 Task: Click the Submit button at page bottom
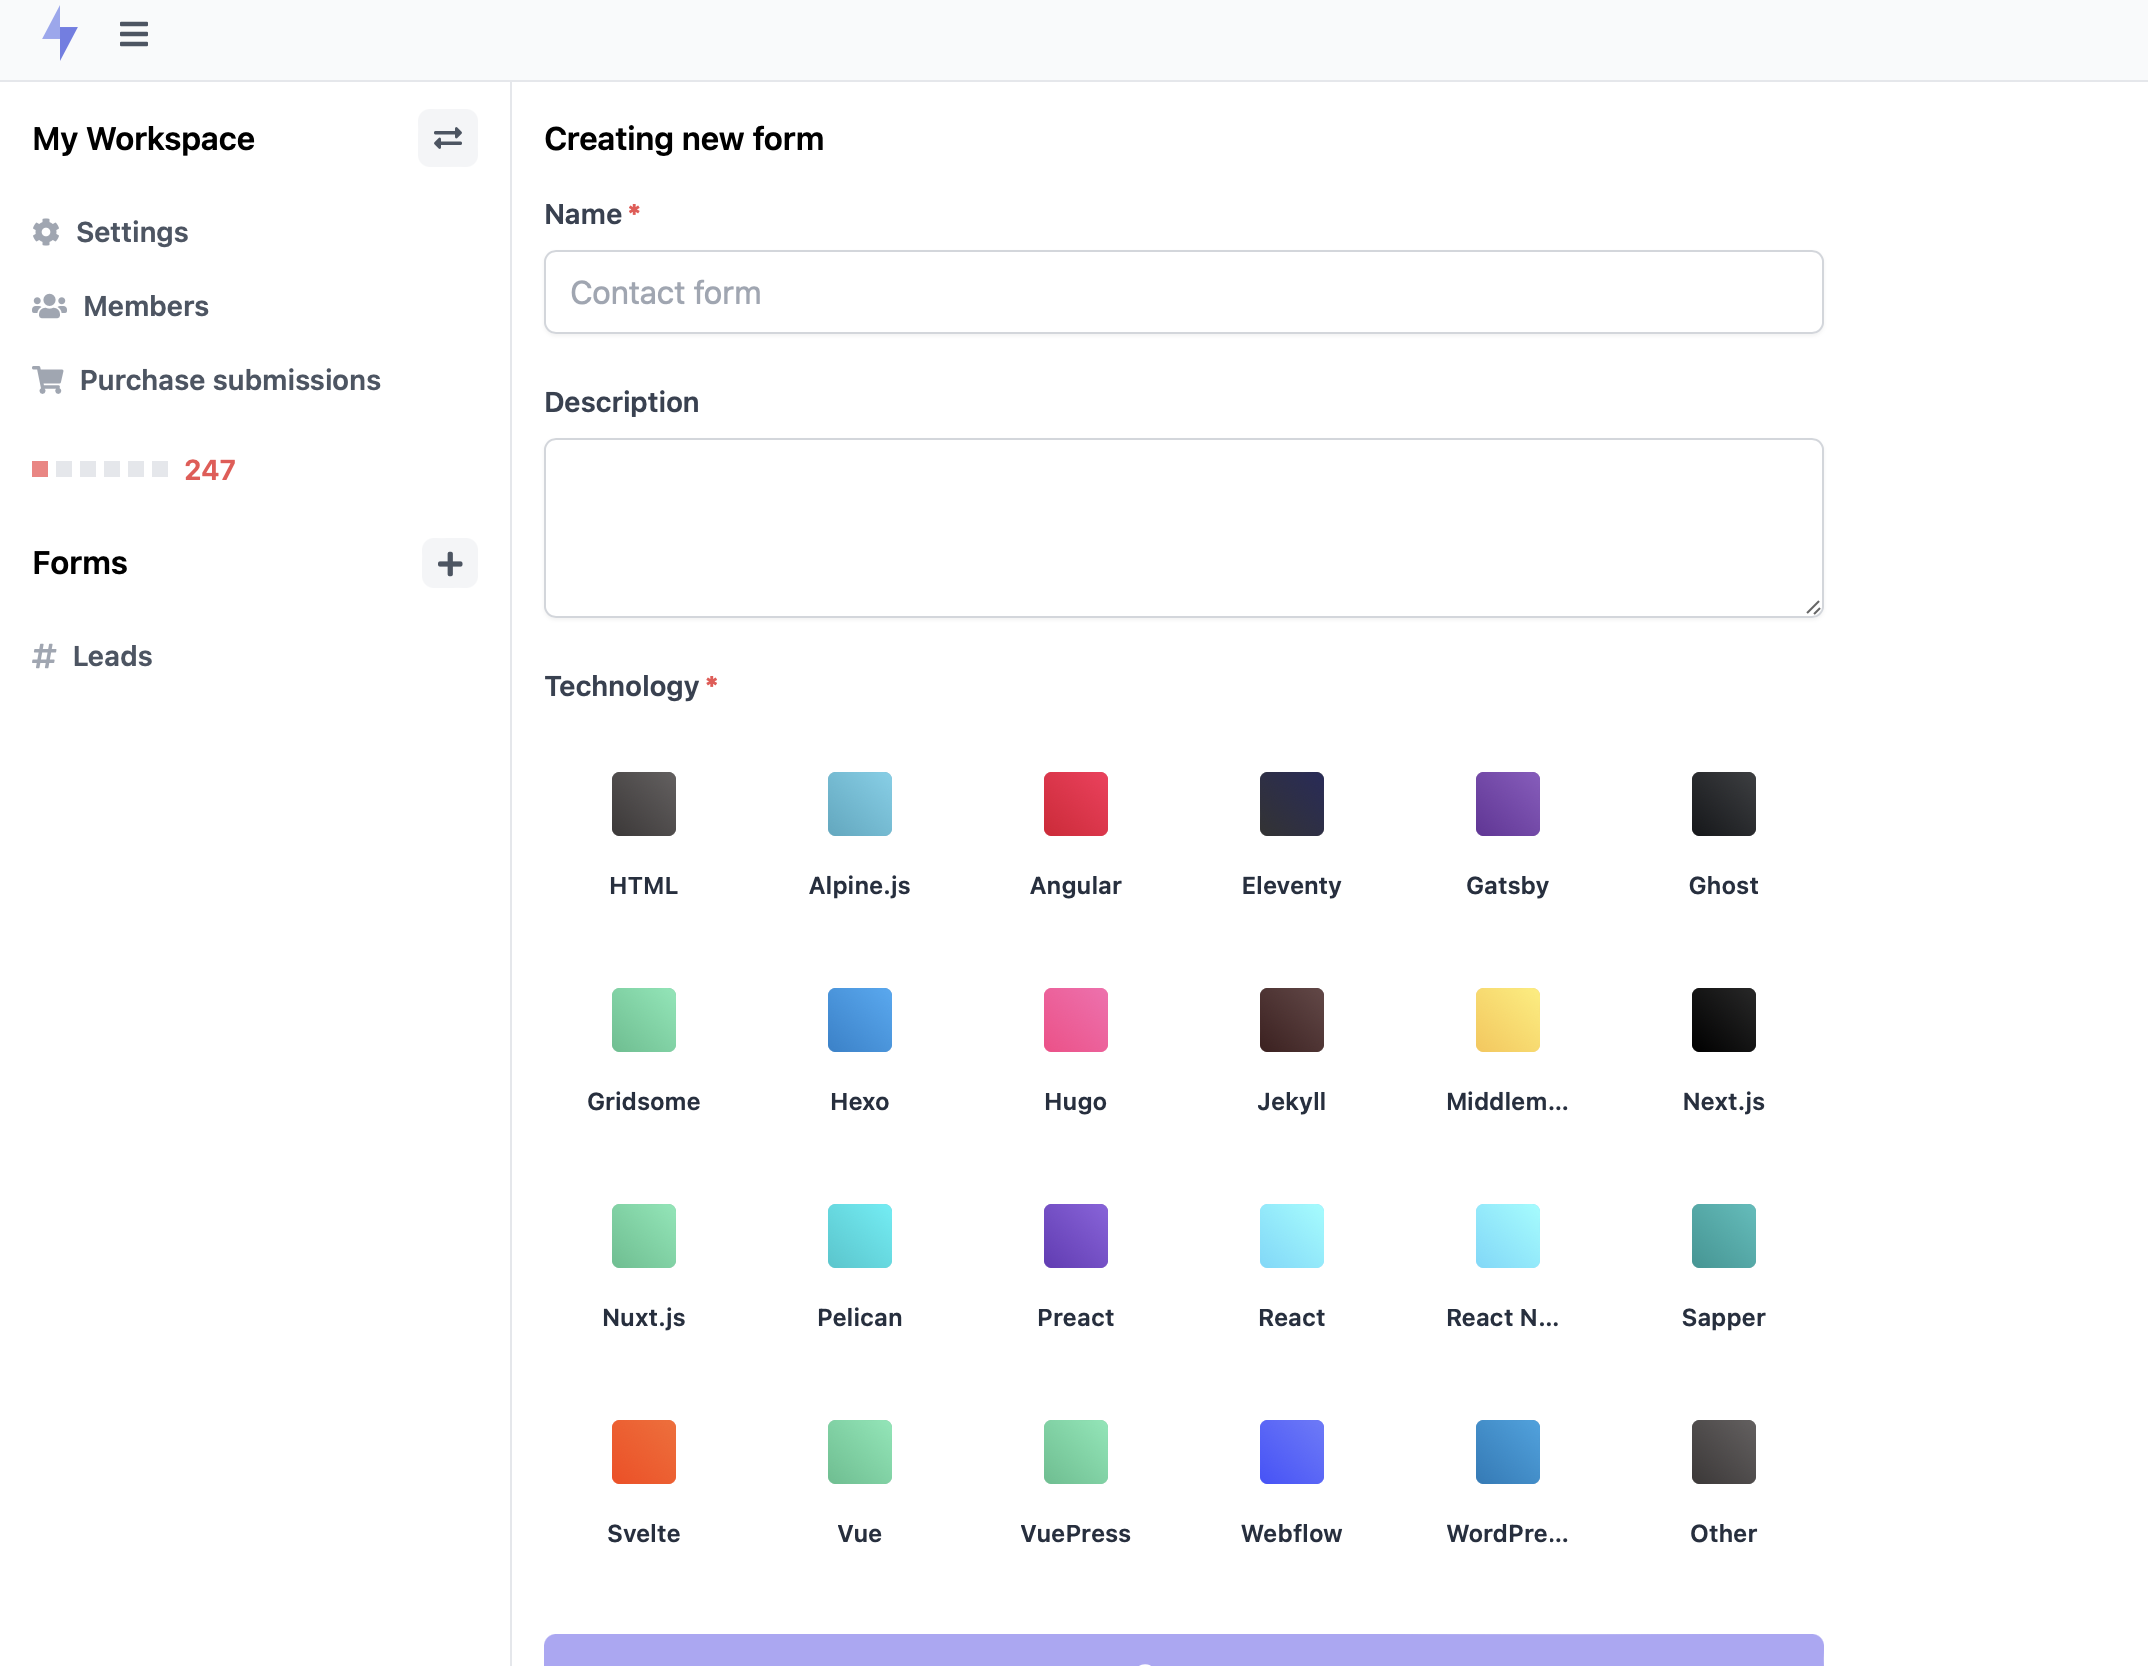pyautogui.click(x=1184, y=1649)
